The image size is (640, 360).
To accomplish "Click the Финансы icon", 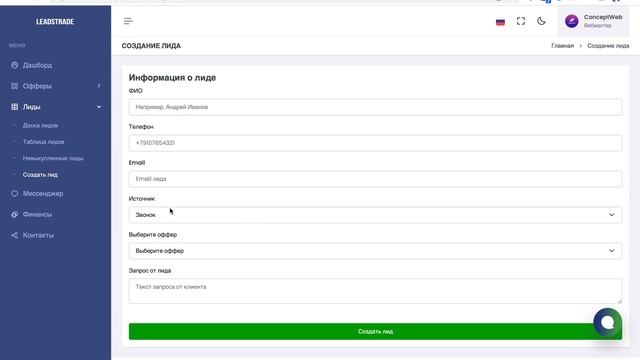I will 15,214.
